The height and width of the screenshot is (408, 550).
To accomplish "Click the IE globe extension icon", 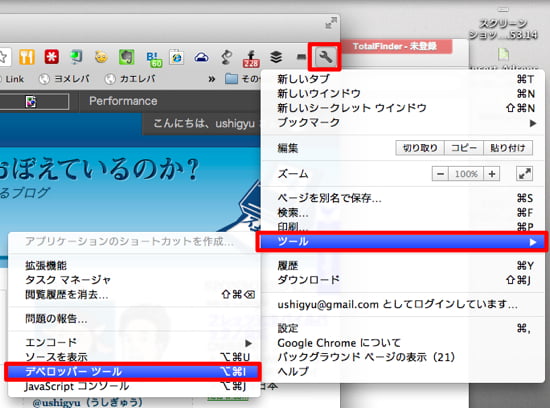I will point(176,57).
